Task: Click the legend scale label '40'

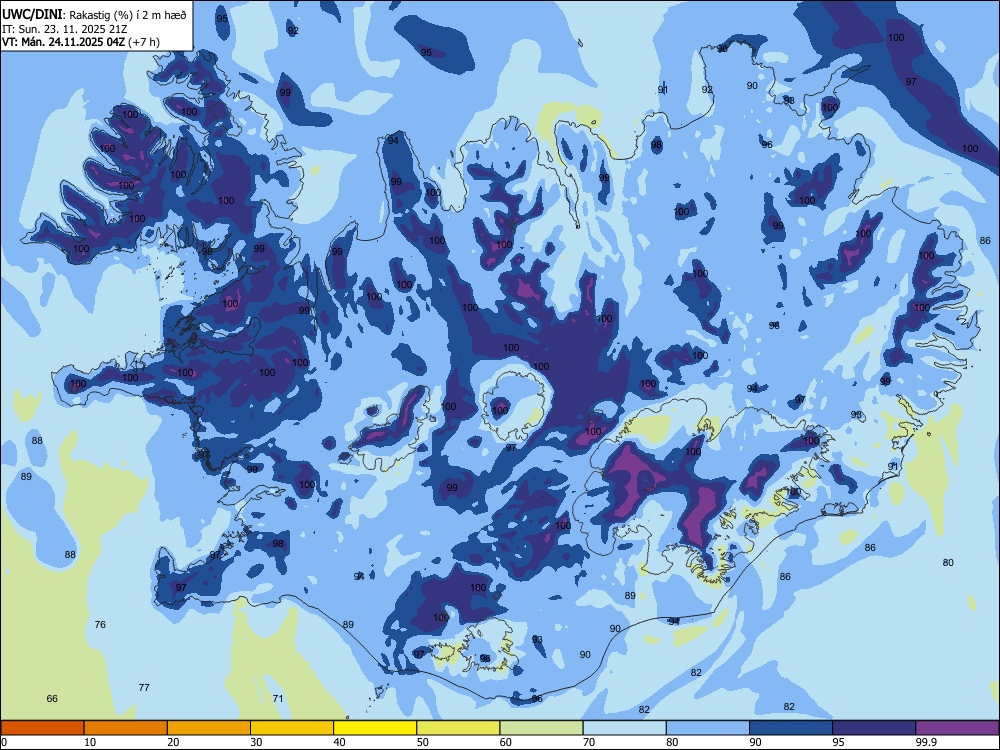Action: [x=340, y=742]
